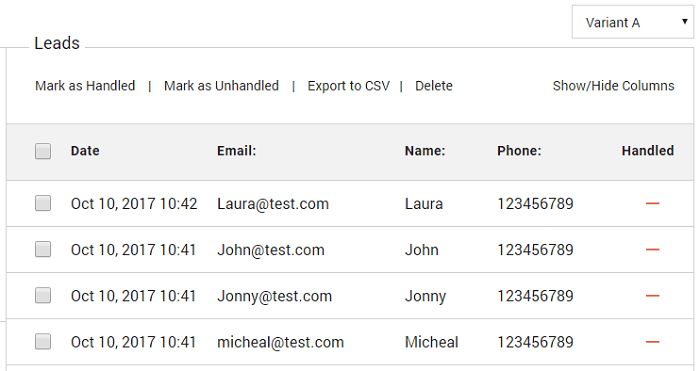Click the Handled column header
This screenshot has height=371, width=700.
pos(648,151)
